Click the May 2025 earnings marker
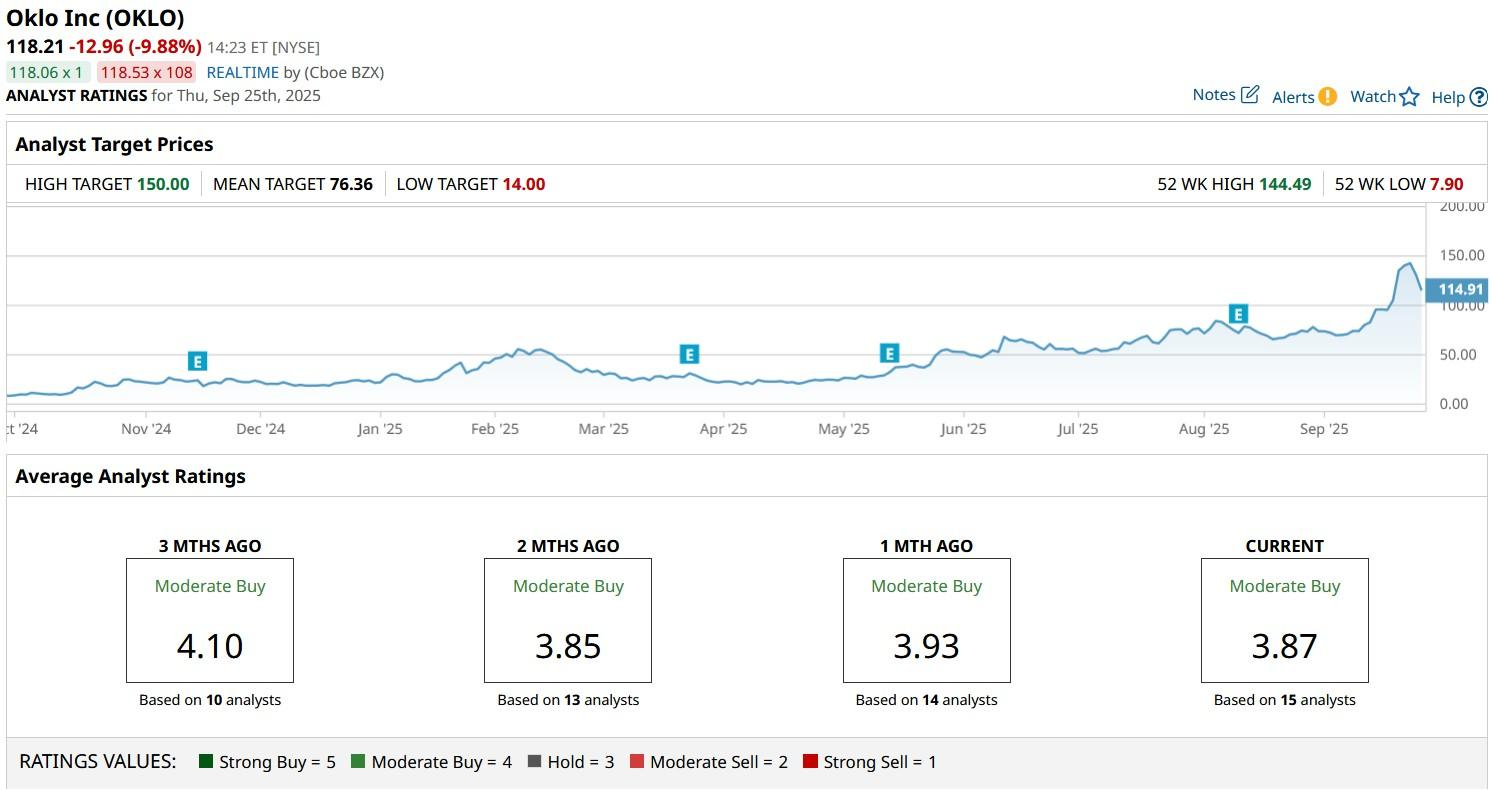 tap(889, 353)
